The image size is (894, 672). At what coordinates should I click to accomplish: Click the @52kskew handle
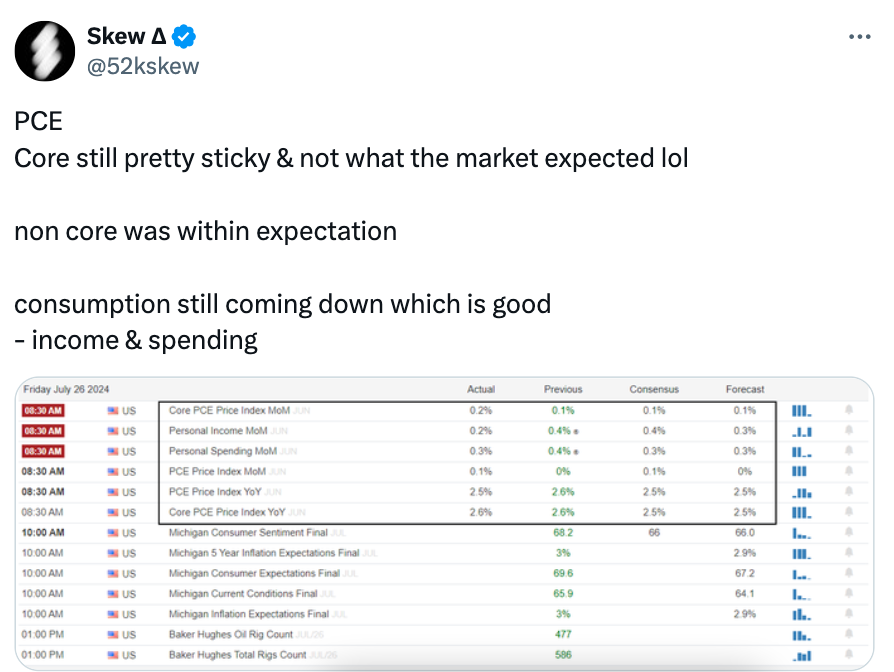tap(143, 66)
